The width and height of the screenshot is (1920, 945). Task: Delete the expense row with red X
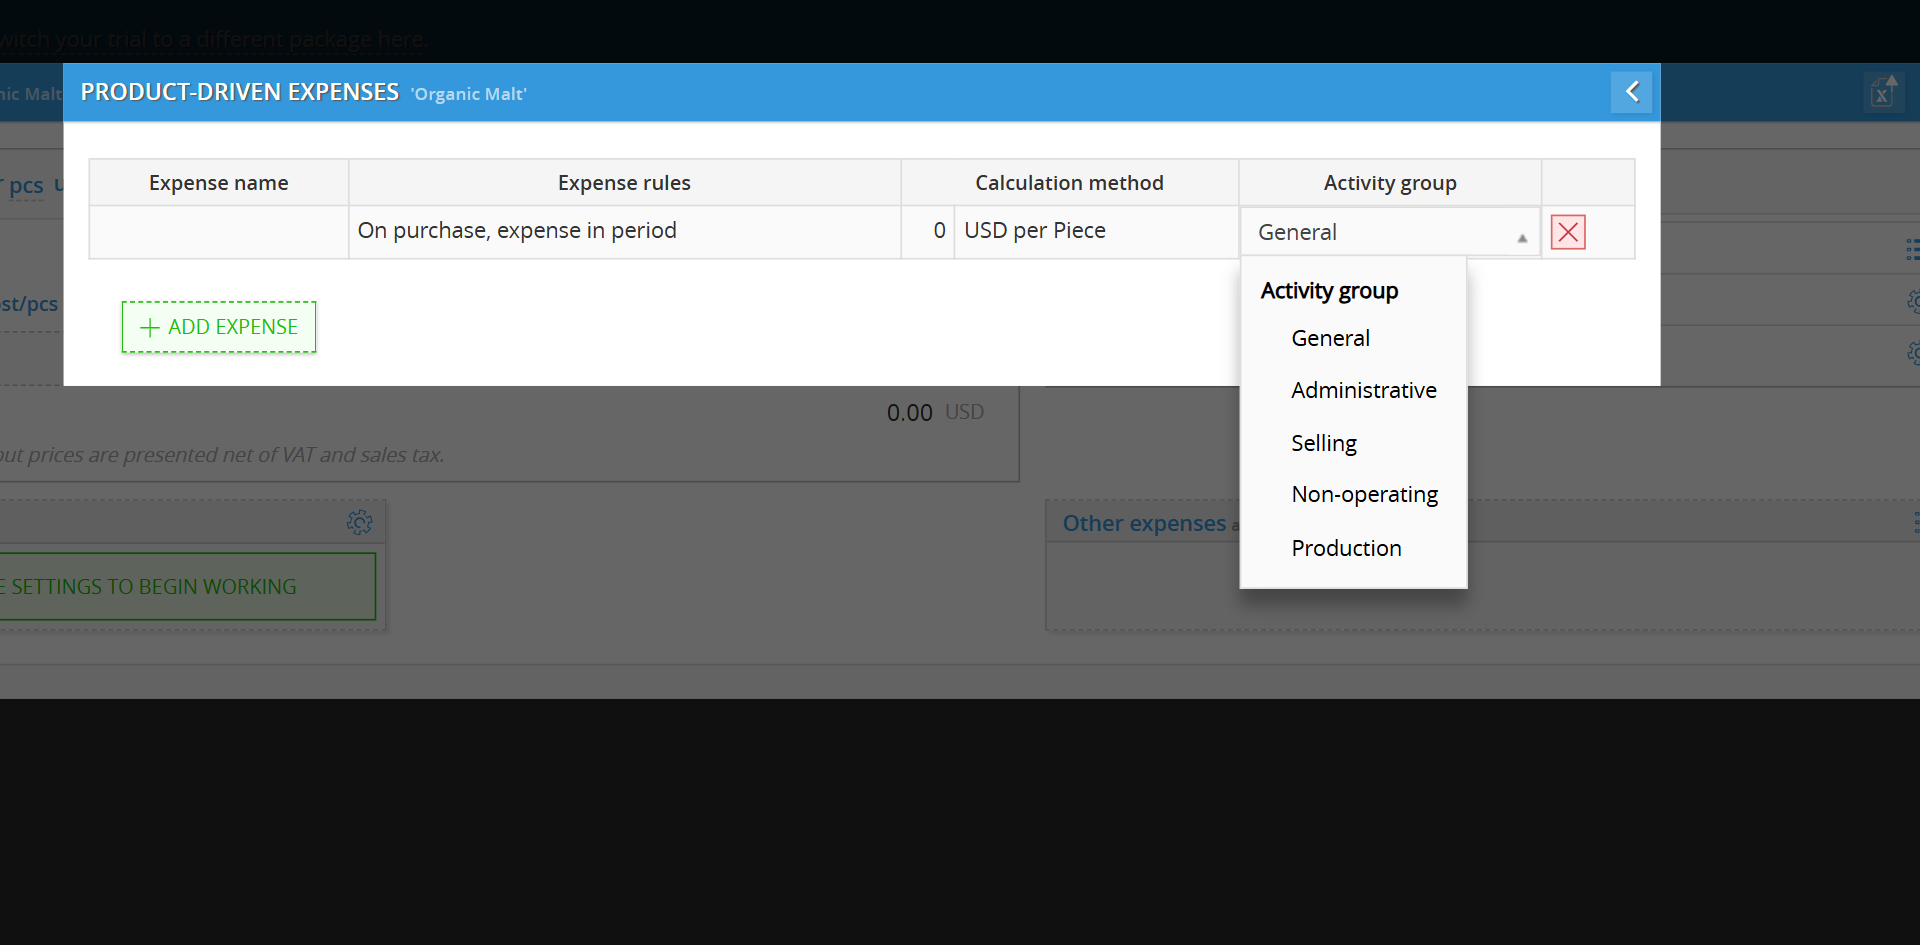1567,232
